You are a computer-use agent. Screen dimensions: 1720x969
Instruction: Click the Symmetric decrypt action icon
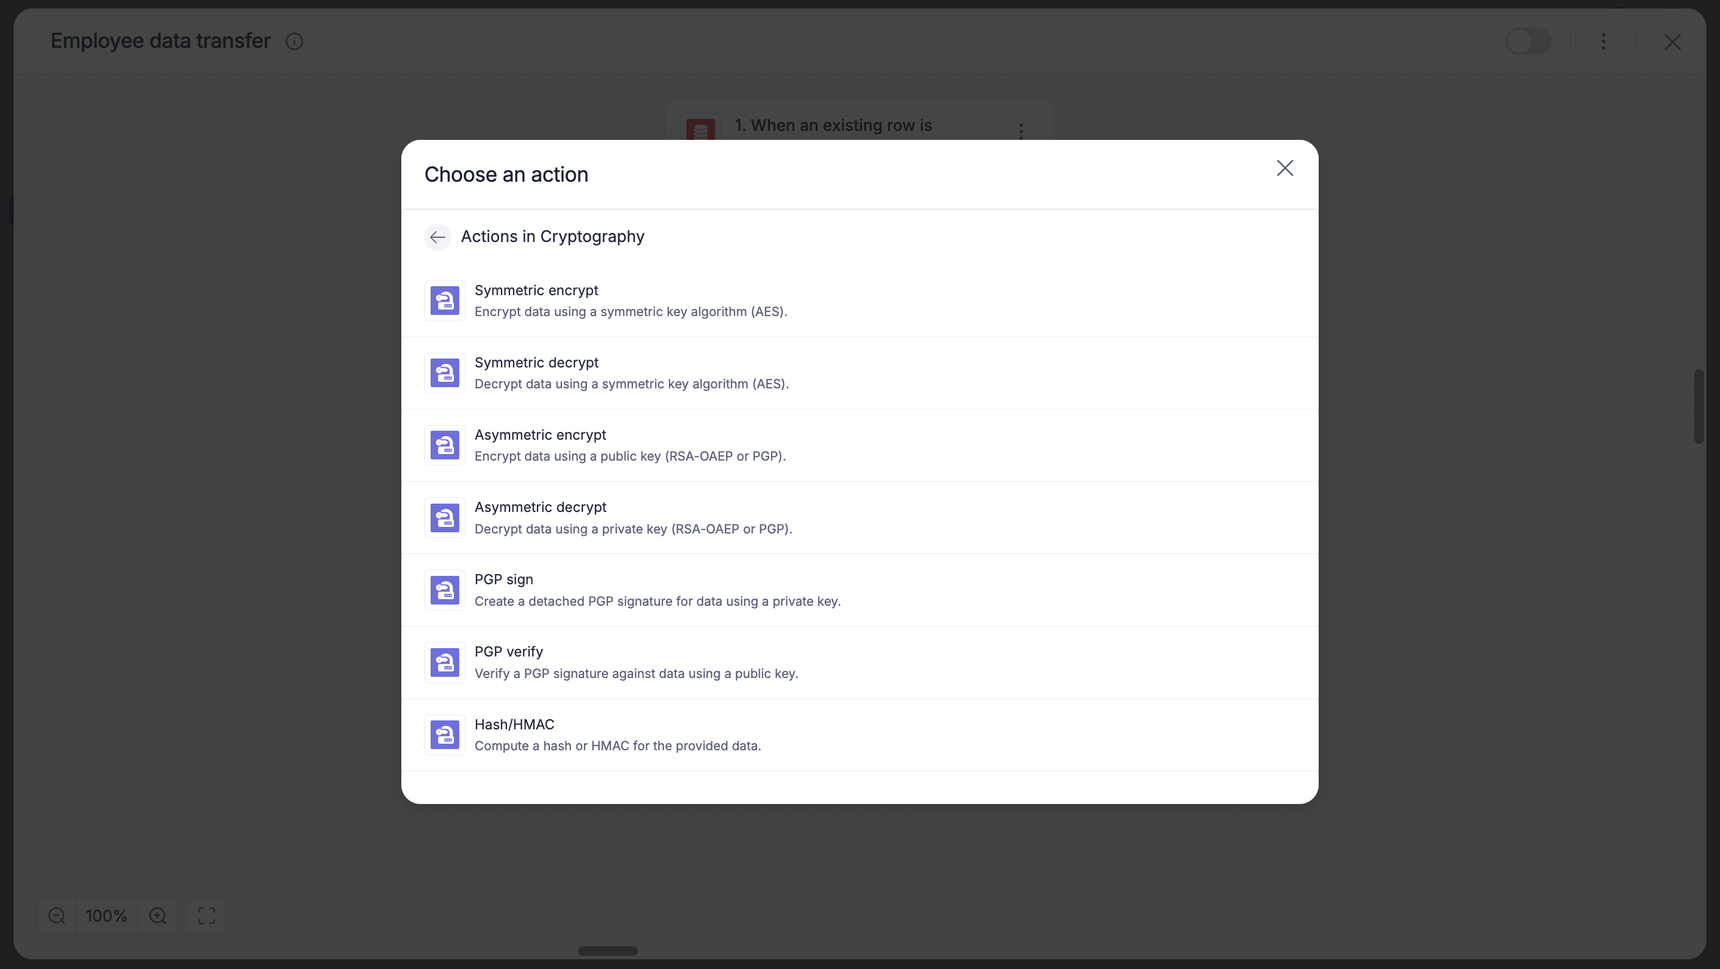[x=445, y=373]
